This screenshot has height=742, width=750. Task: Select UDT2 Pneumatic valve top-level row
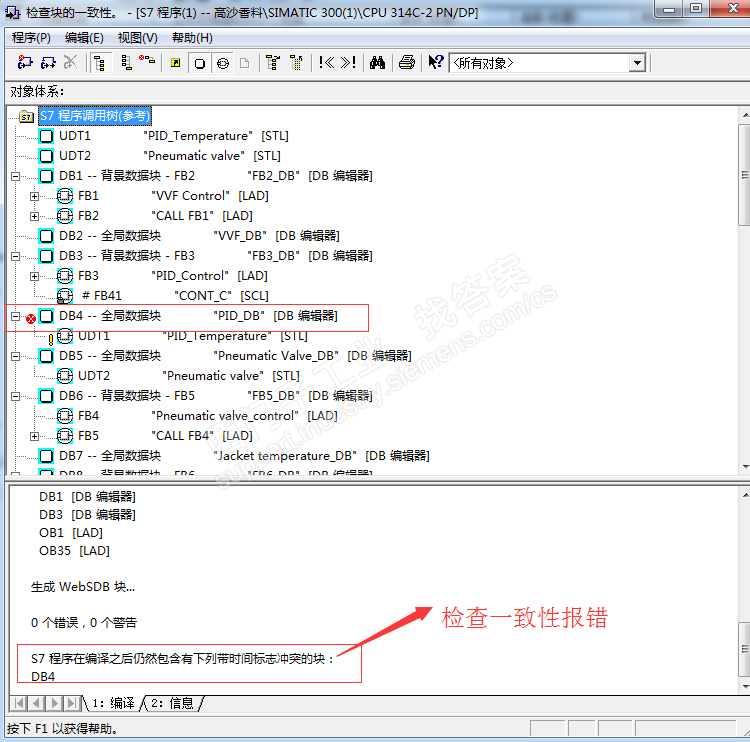169,156
